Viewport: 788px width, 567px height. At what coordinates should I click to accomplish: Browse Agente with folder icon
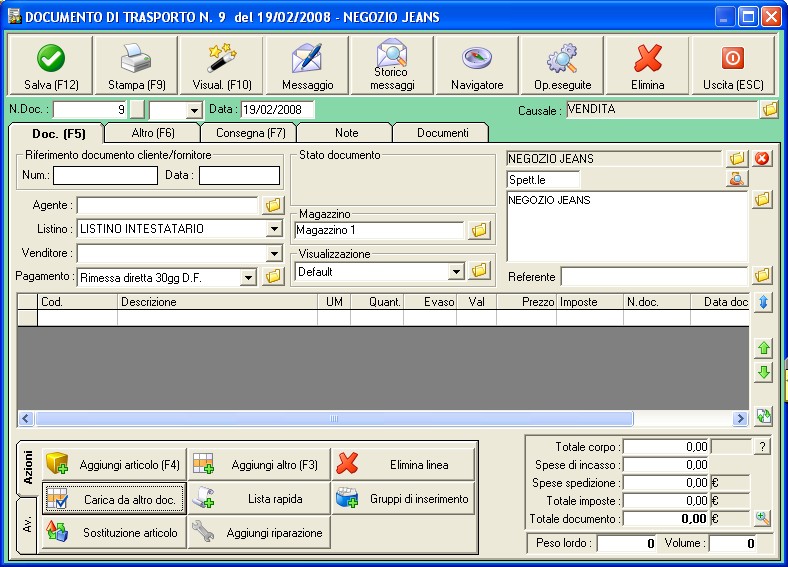(273, 205)
